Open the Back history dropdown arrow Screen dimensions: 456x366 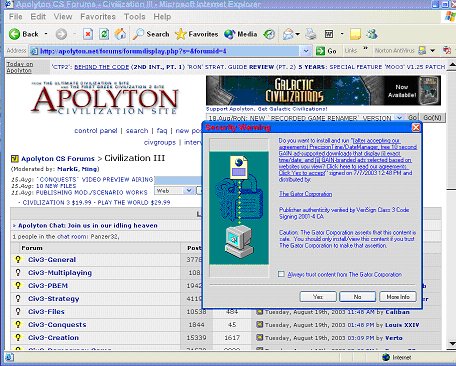46,34
